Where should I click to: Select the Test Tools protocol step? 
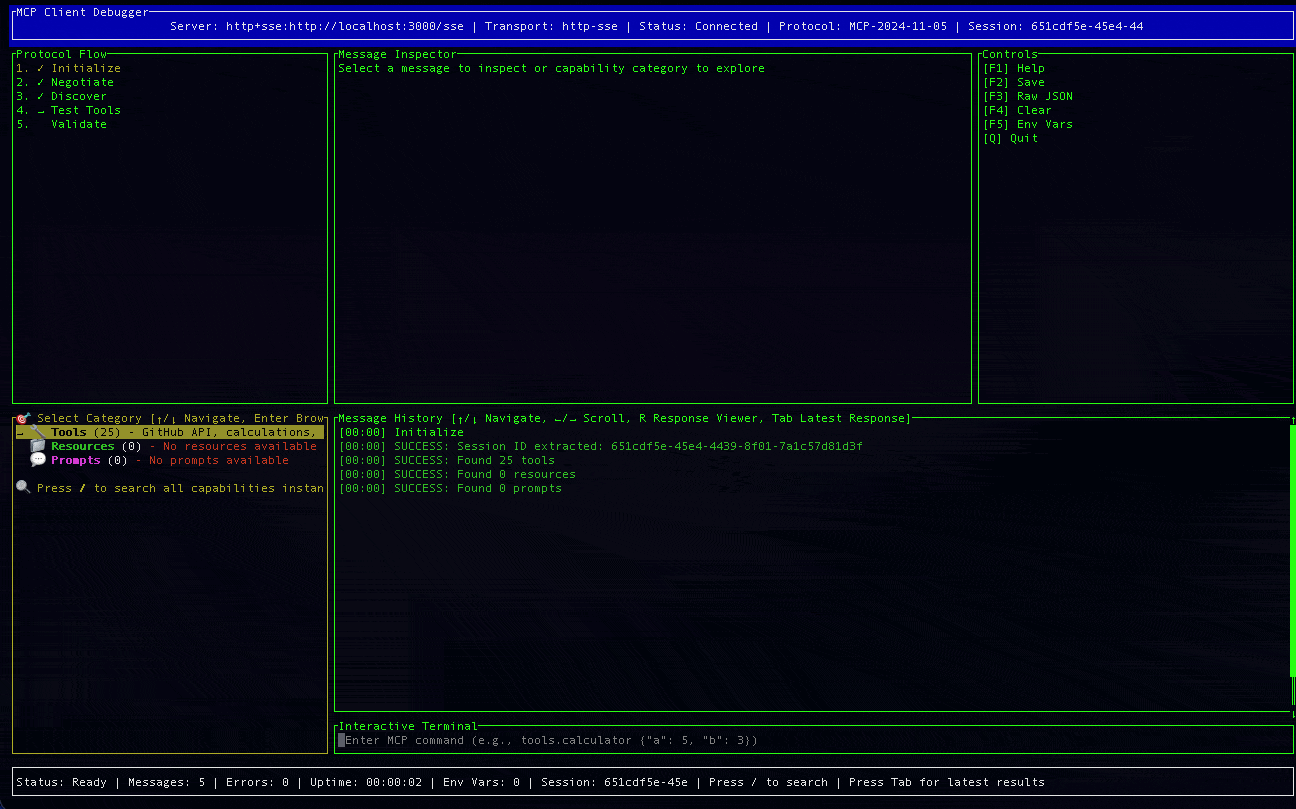click(x=68, y=110)
